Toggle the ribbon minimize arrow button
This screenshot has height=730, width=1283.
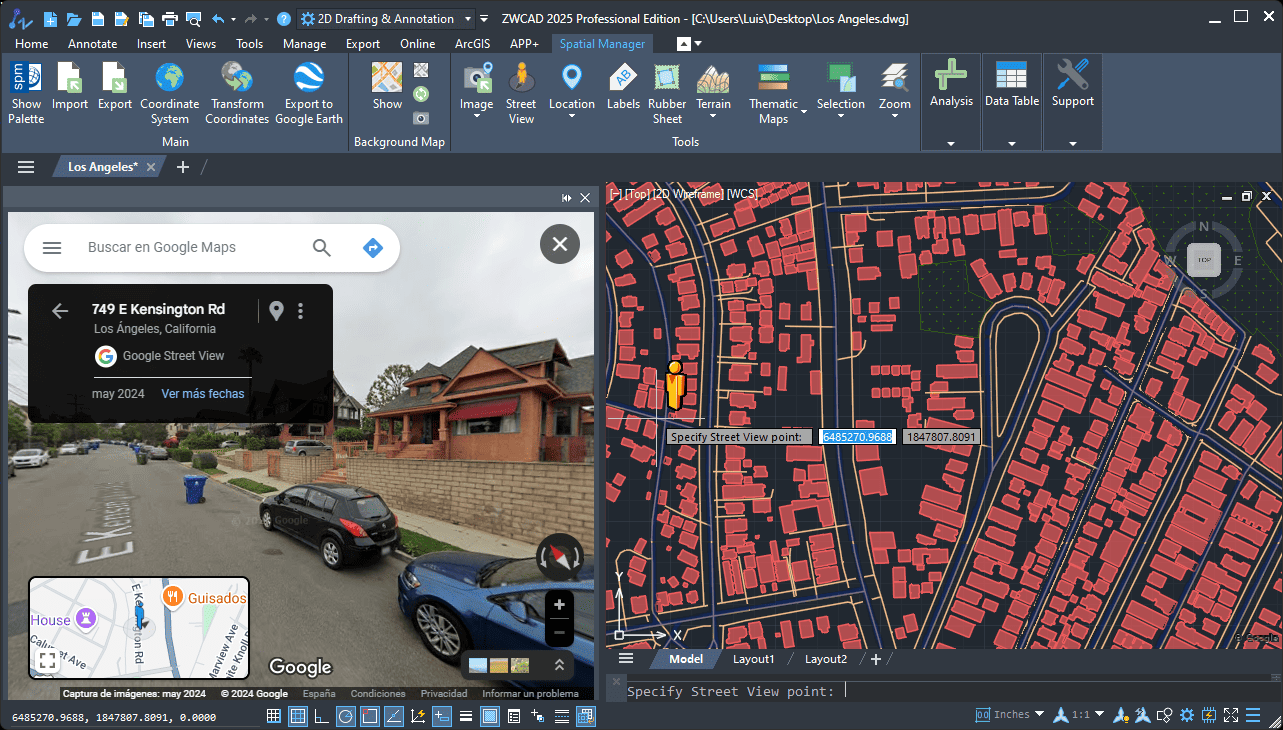coord(684,43)
